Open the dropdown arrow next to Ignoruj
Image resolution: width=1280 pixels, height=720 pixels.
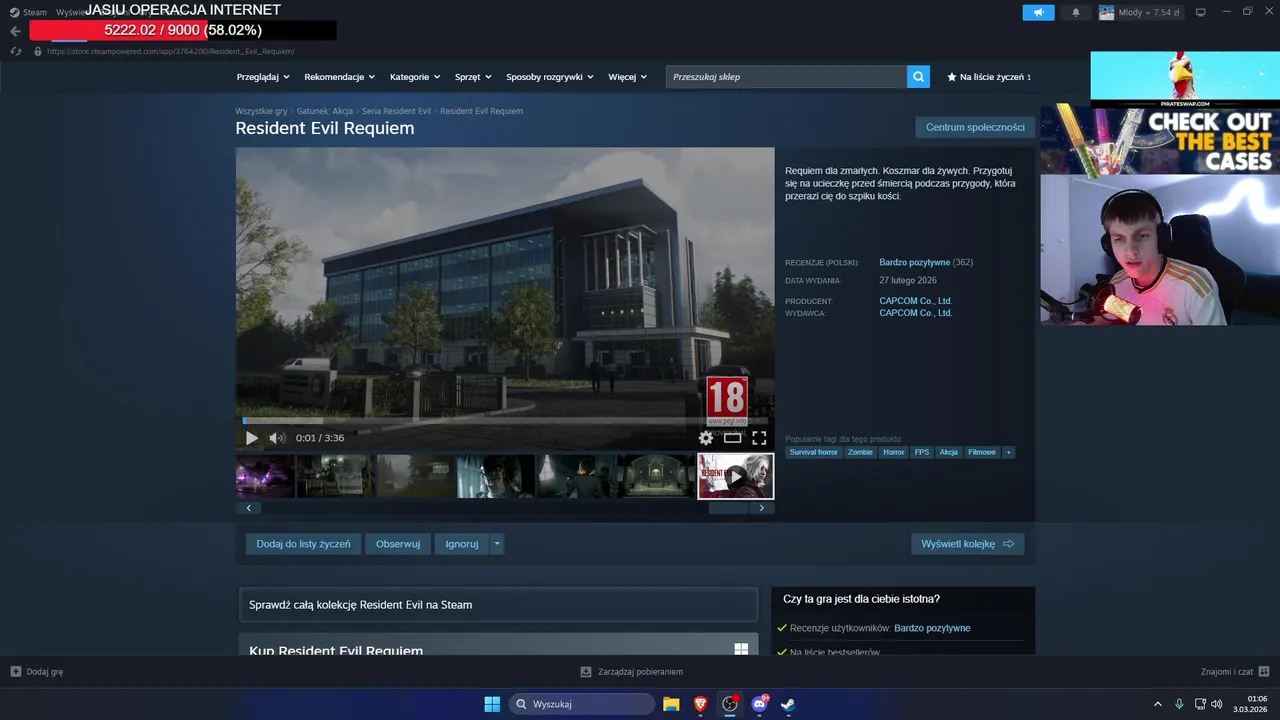497,544
